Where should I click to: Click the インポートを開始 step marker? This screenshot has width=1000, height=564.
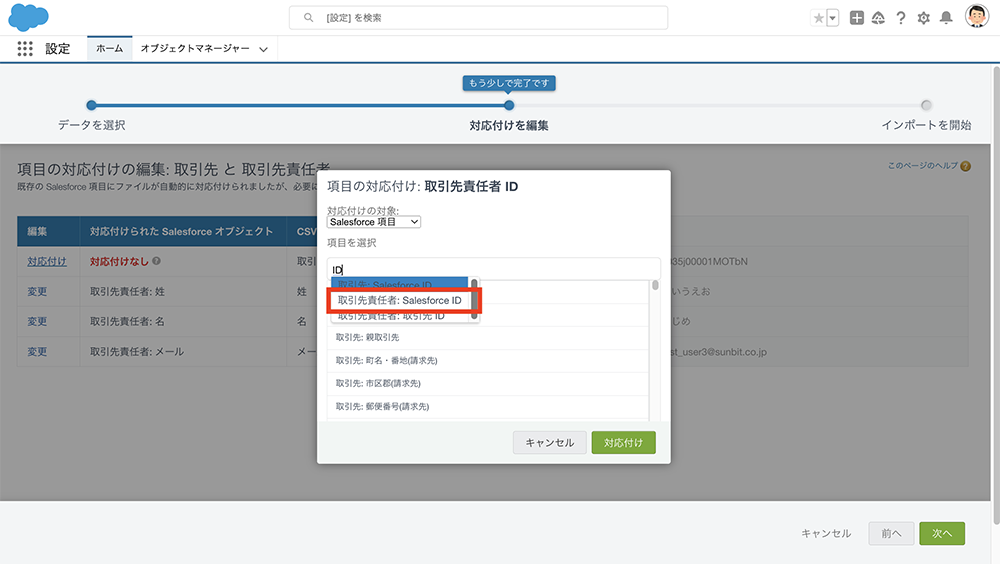pyautogui.click(x=926, y=105)
